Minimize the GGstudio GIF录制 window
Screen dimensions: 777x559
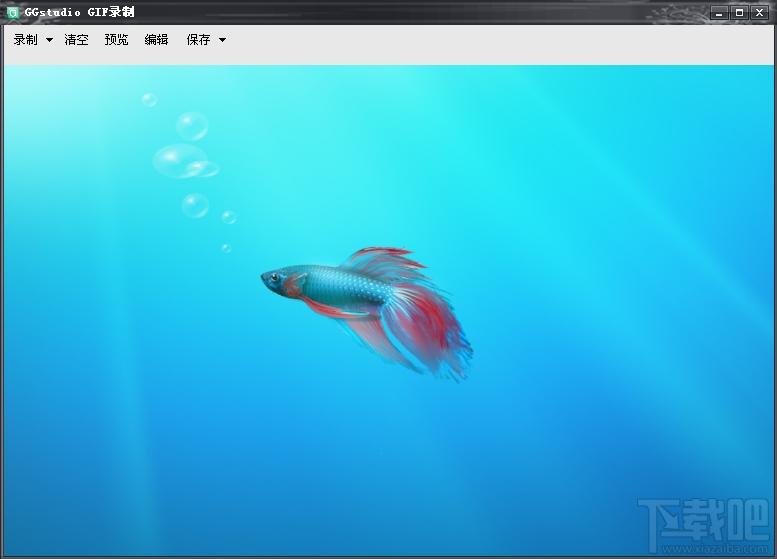coord(719,13)
